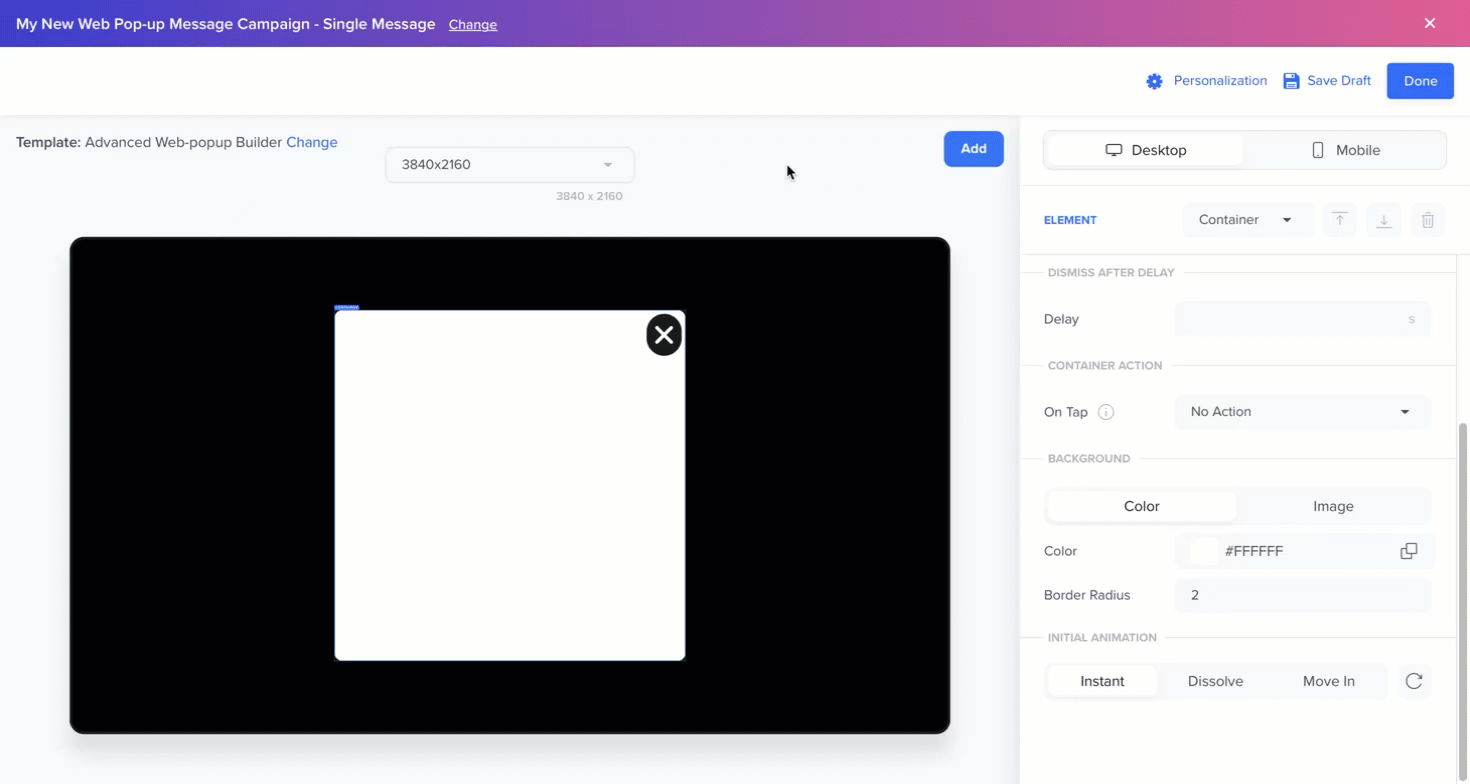Open Personalization gear icon
The image size is (1470, 784).
[x=1154, y=81]
